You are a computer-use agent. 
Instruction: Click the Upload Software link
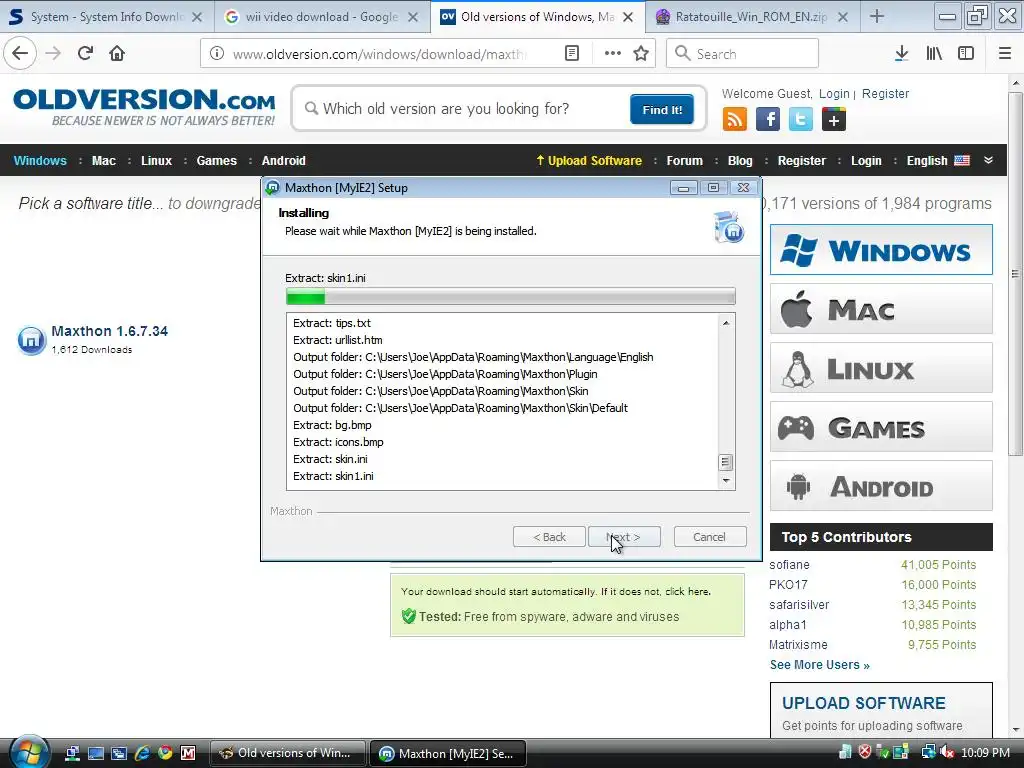click(x=588, y=161)
